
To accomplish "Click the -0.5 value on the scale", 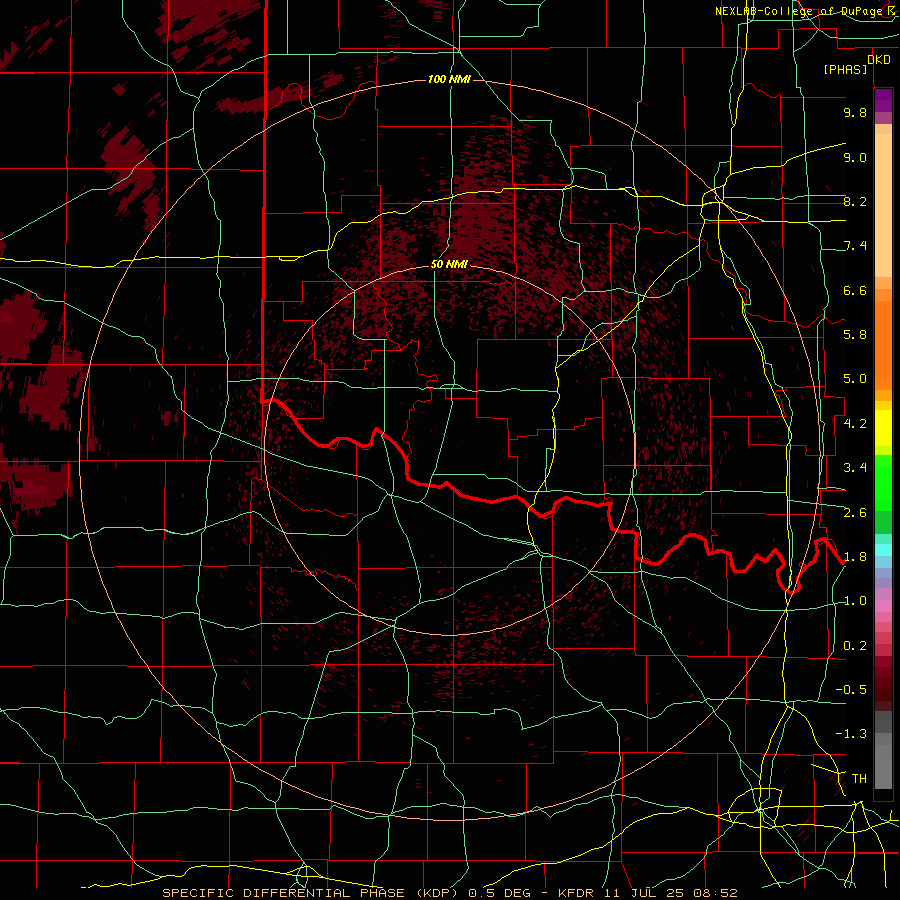I will tap(851, 690).
